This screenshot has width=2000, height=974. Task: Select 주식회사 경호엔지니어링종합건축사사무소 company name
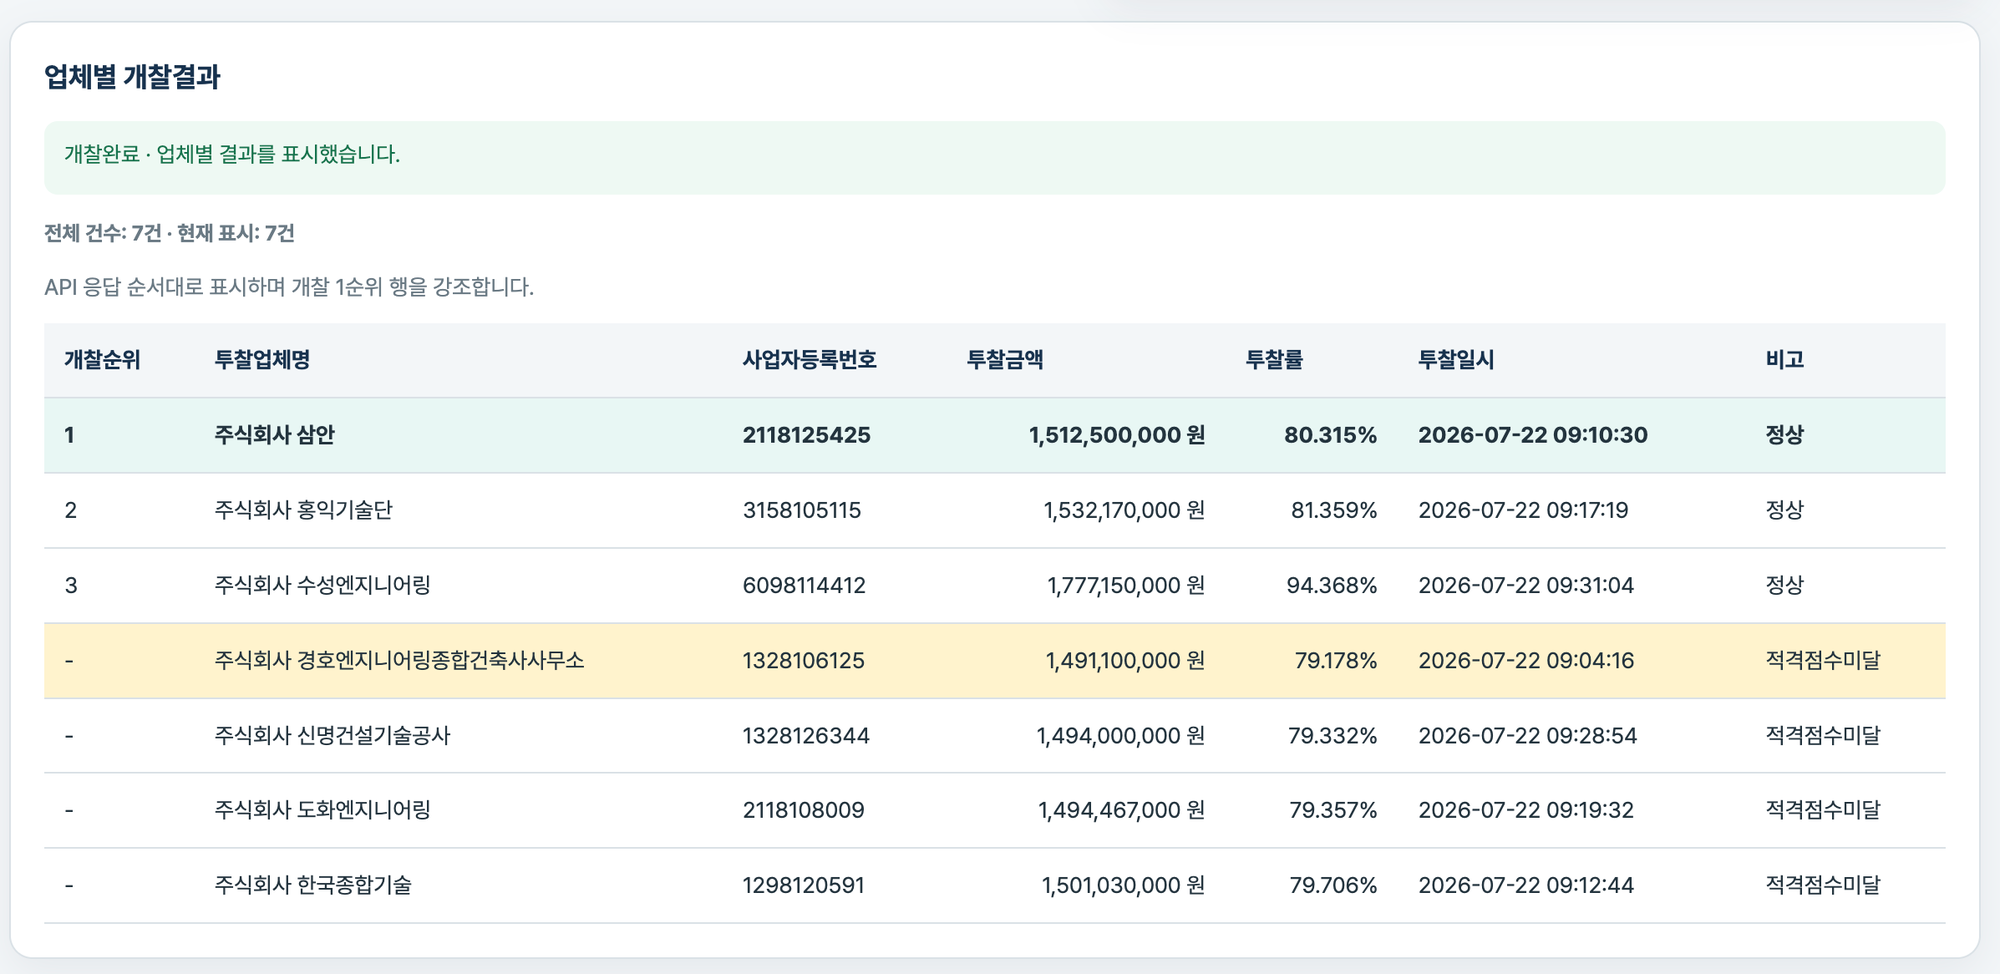[x=399, y=660]
